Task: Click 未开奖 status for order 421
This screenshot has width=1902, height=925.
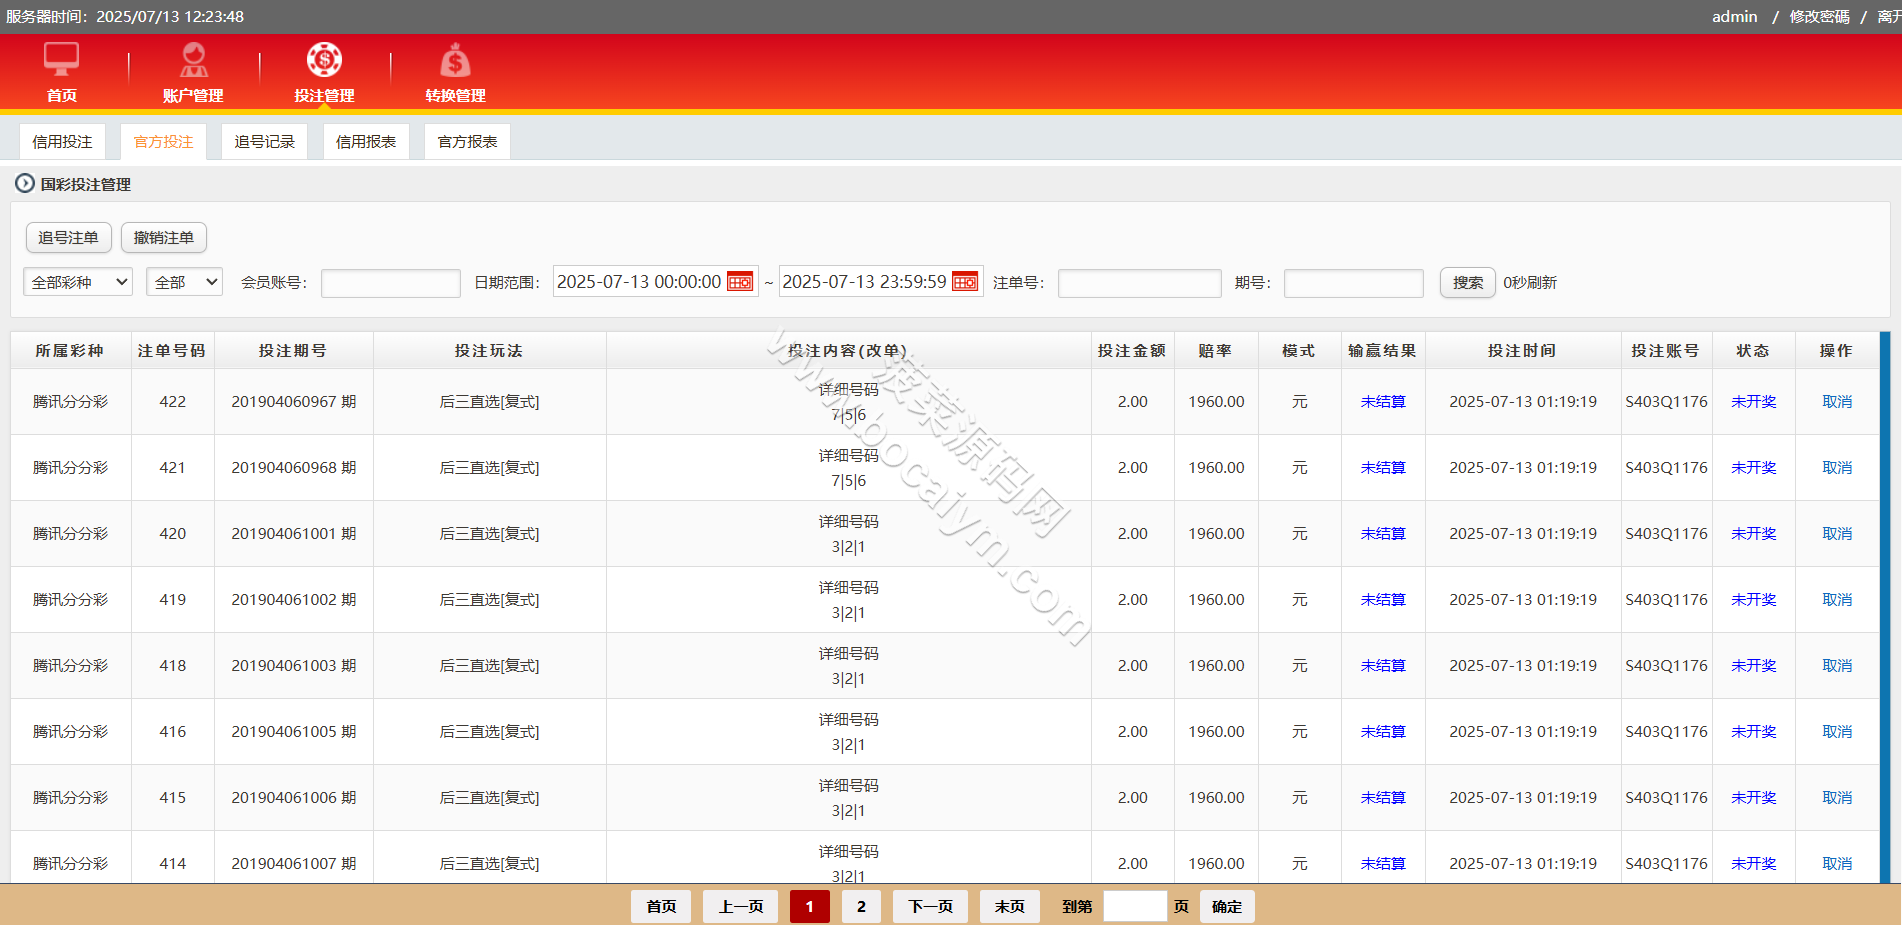Action: click(x=1753, y=468)
